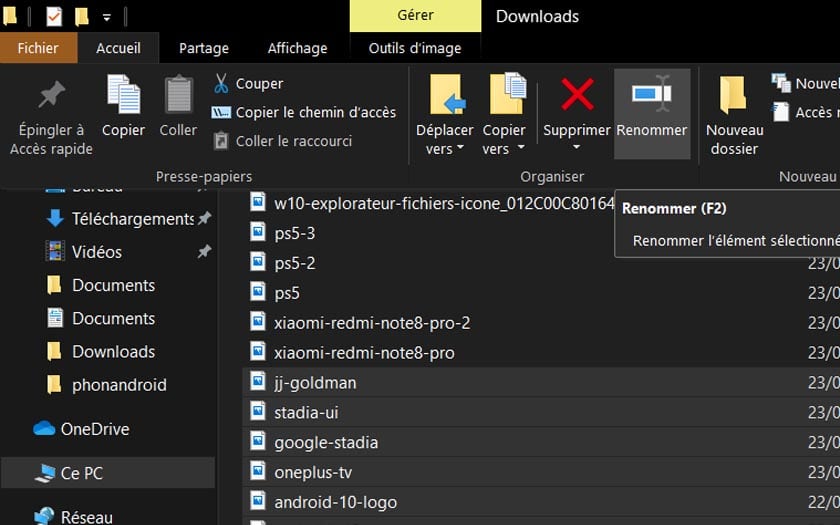Click the Couper scissors button

[248, 84]
